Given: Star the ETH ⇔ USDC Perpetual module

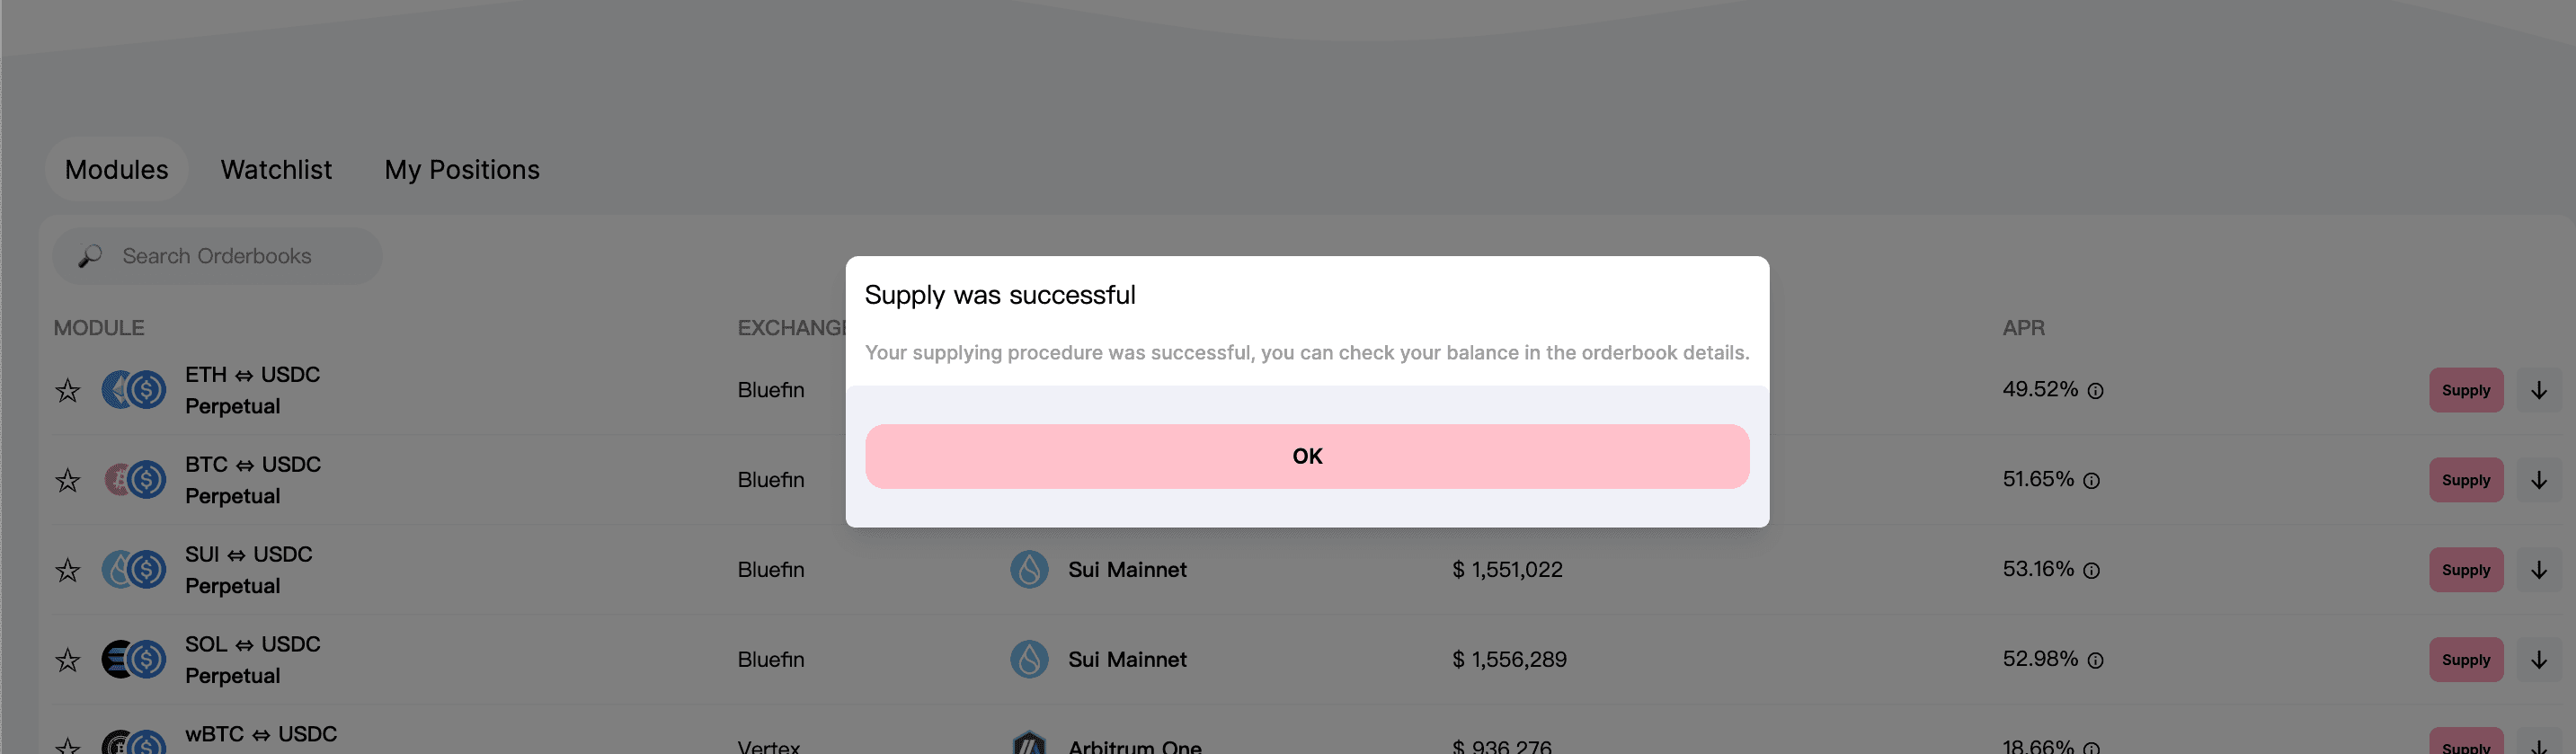Looking at the screenshot, I should click(x=67, y=390).
